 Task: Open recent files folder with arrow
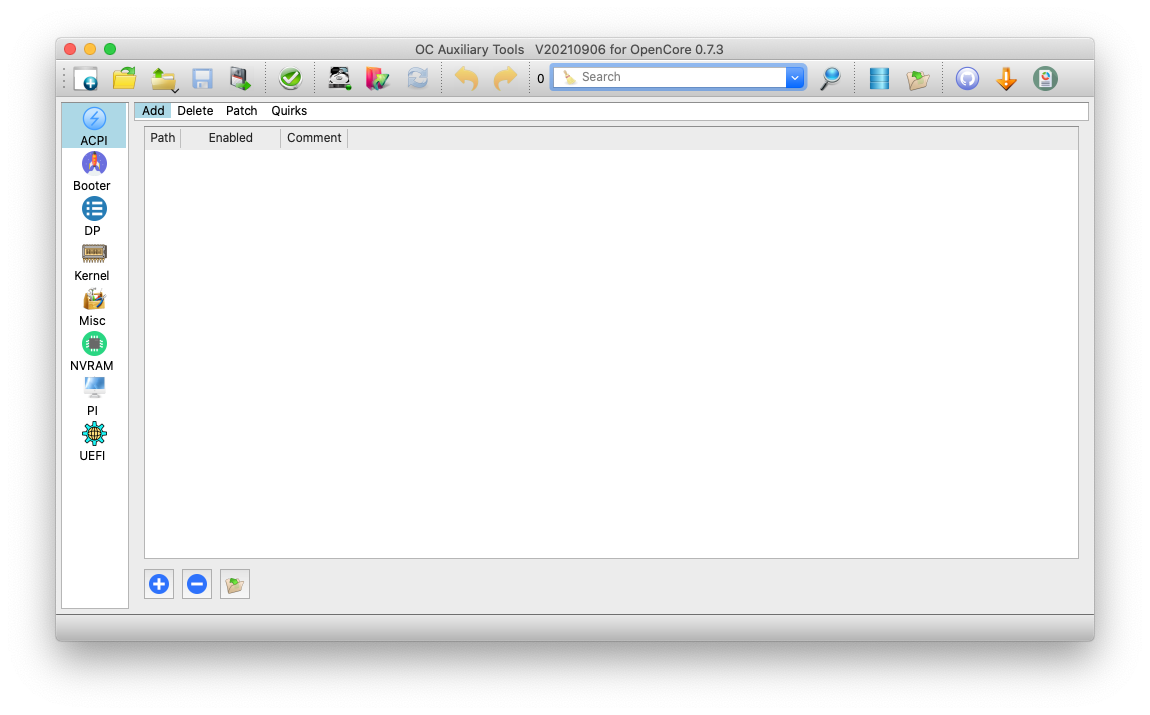[164, 78]
